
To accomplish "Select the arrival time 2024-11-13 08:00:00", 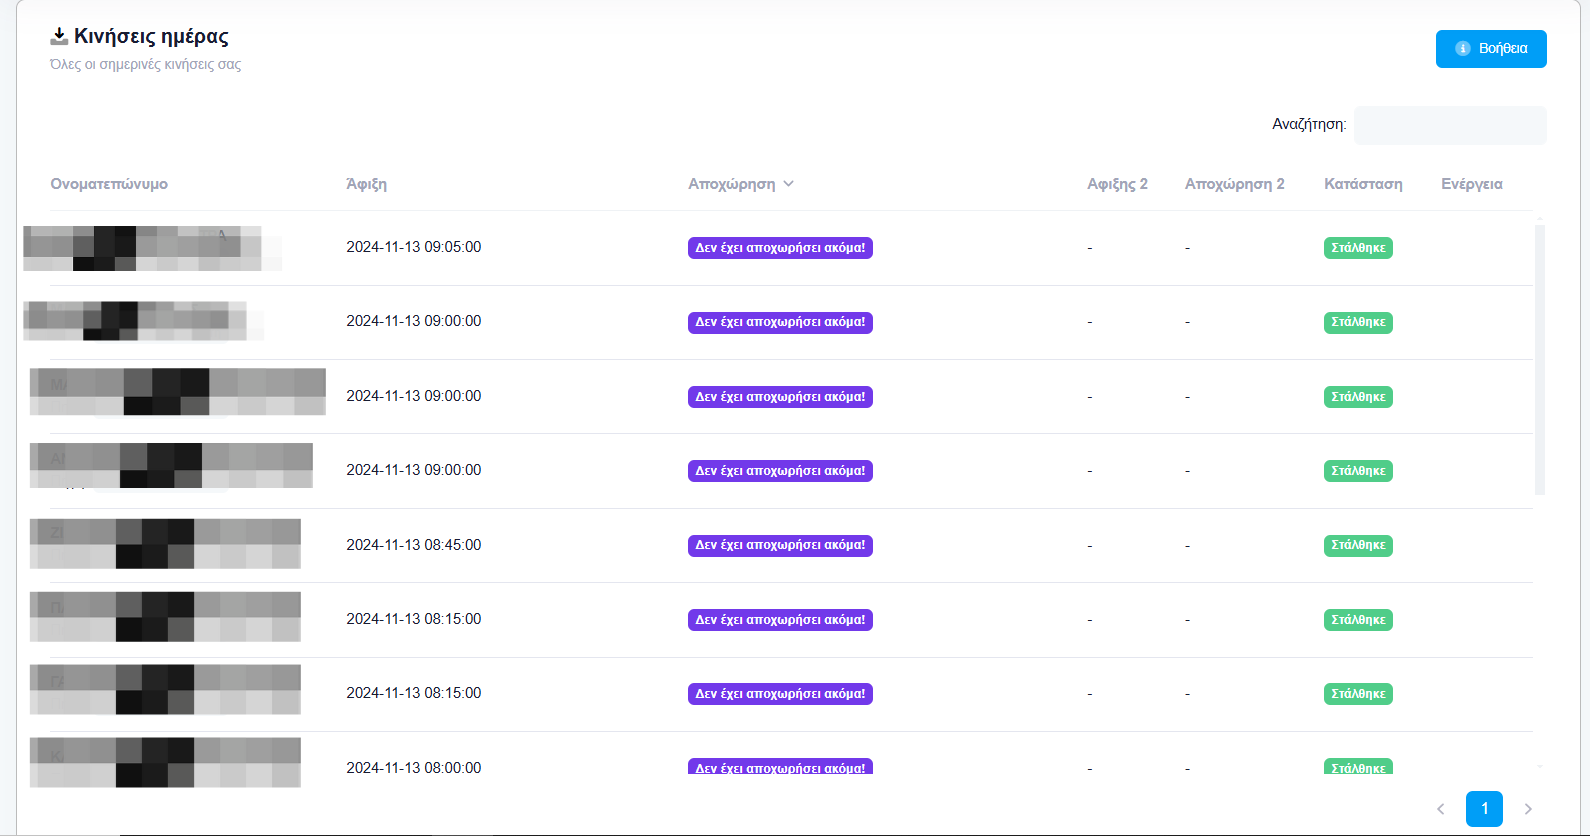I will point(413,768).
